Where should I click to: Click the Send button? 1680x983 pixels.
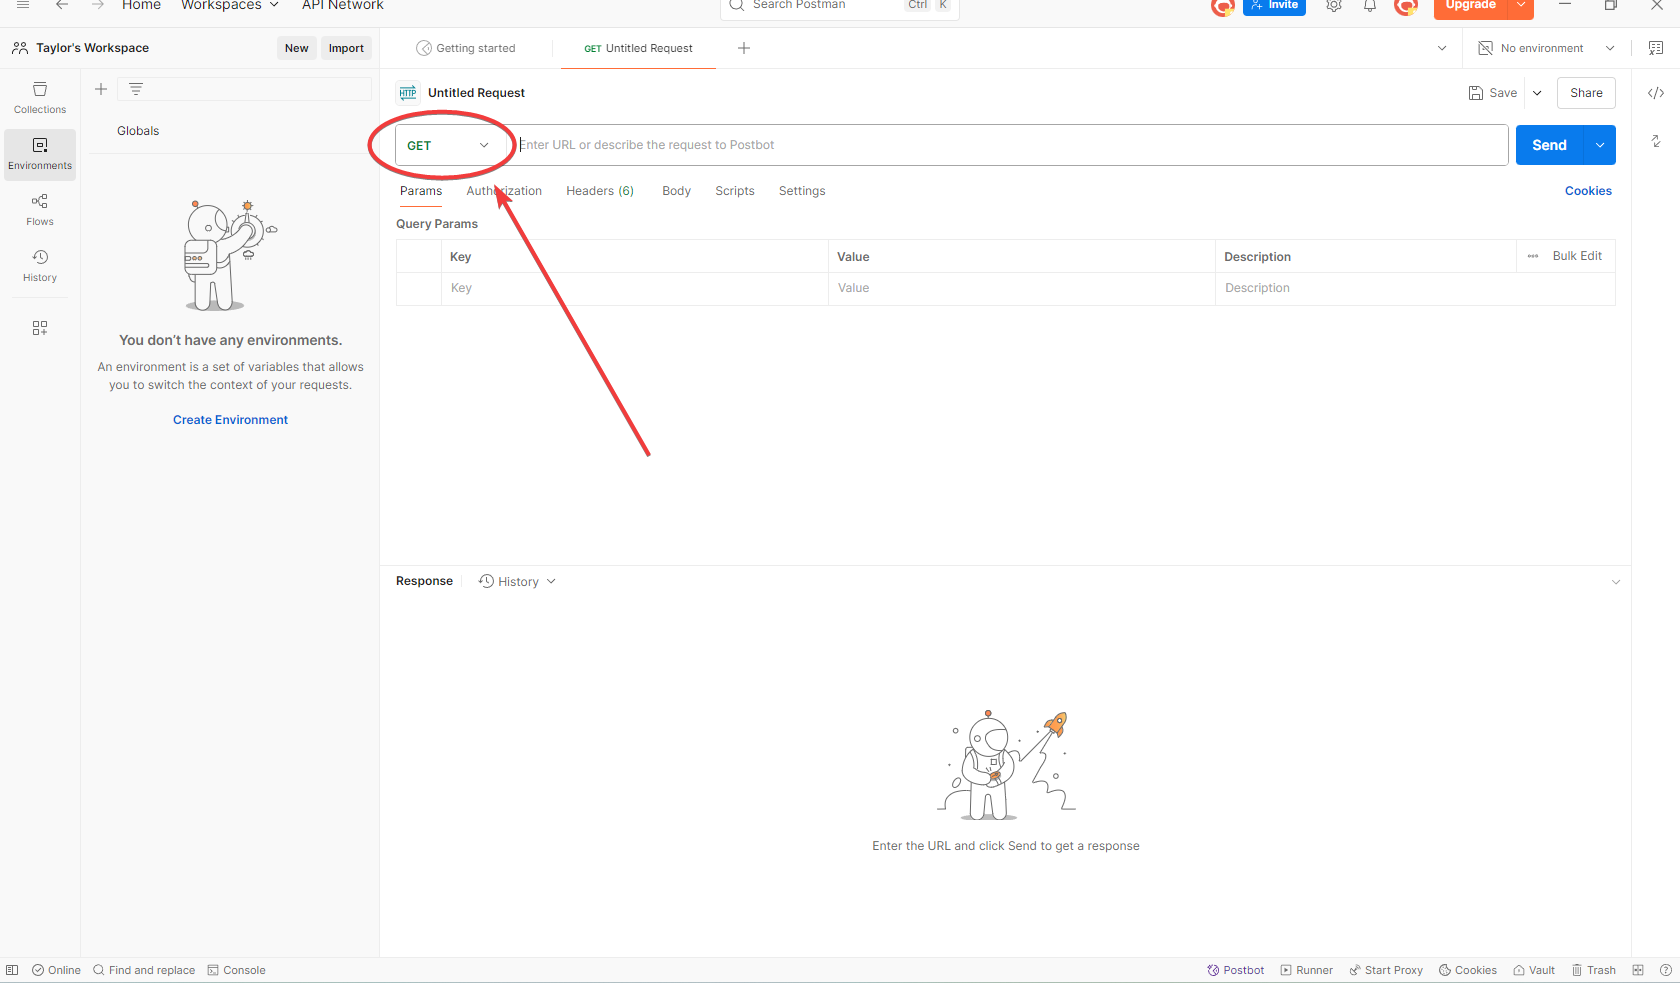pos(1550,145)
